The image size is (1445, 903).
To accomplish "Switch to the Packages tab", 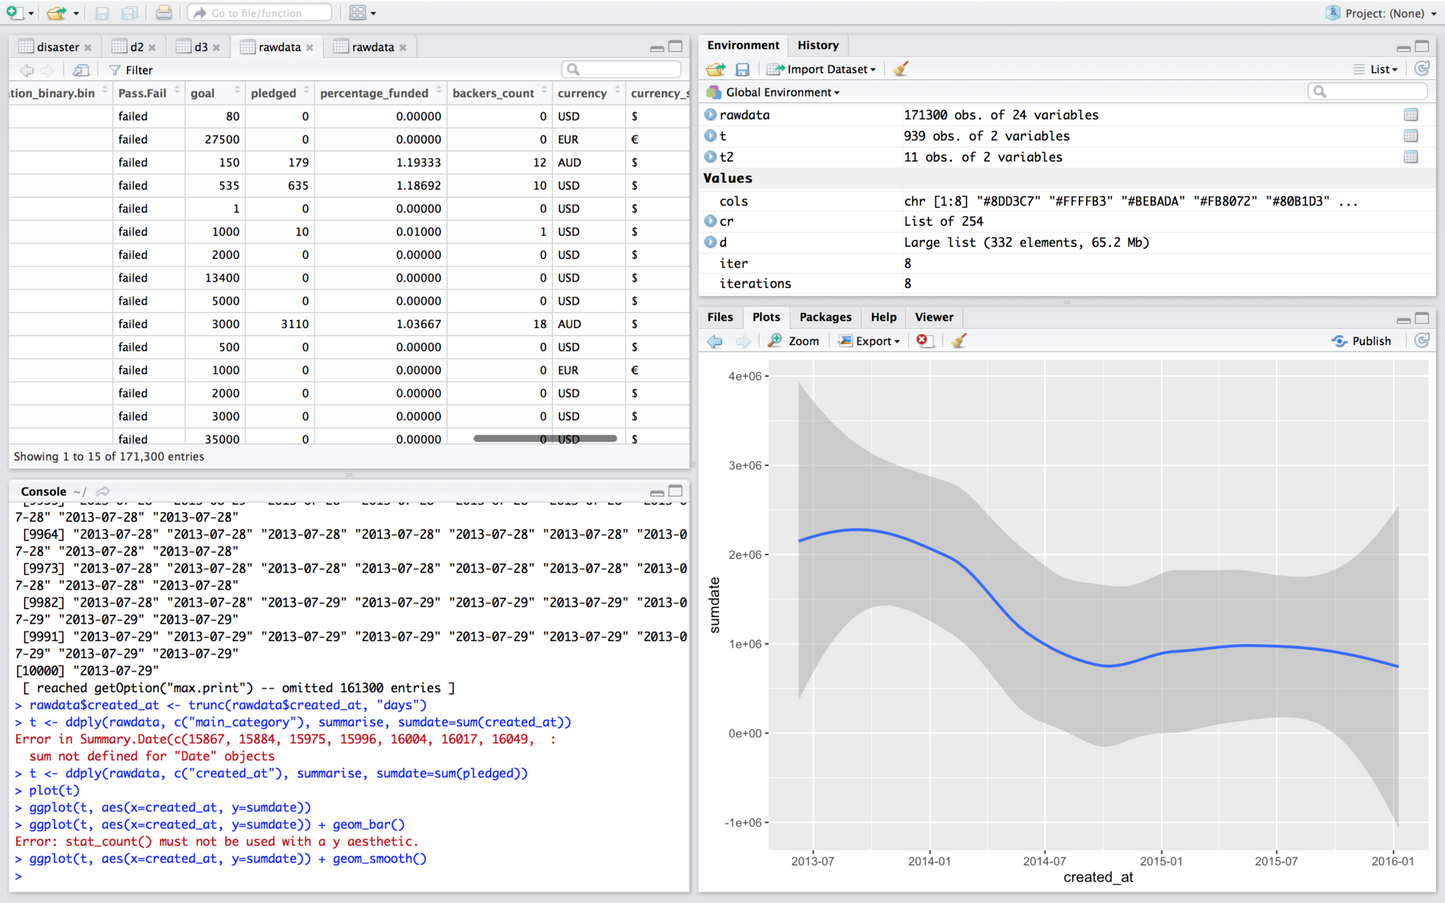I will pyautogui.click(x=825, y=317).
